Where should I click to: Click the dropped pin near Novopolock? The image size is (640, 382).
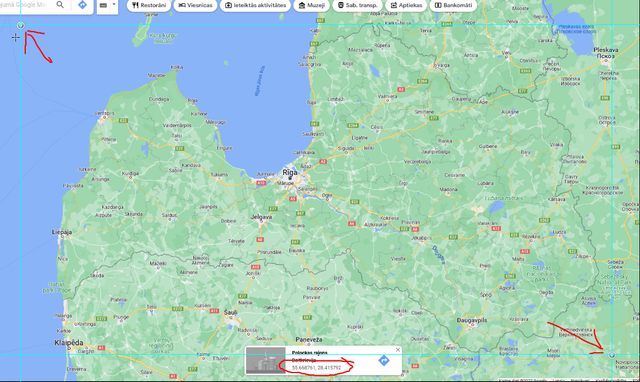click(611, 355)
